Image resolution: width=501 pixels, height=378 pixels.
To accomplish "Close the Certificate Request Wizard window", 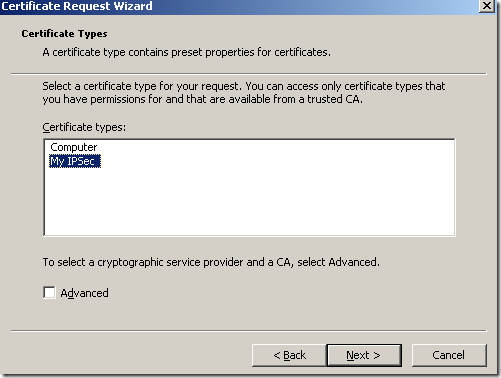I will [x=487, y=6].
